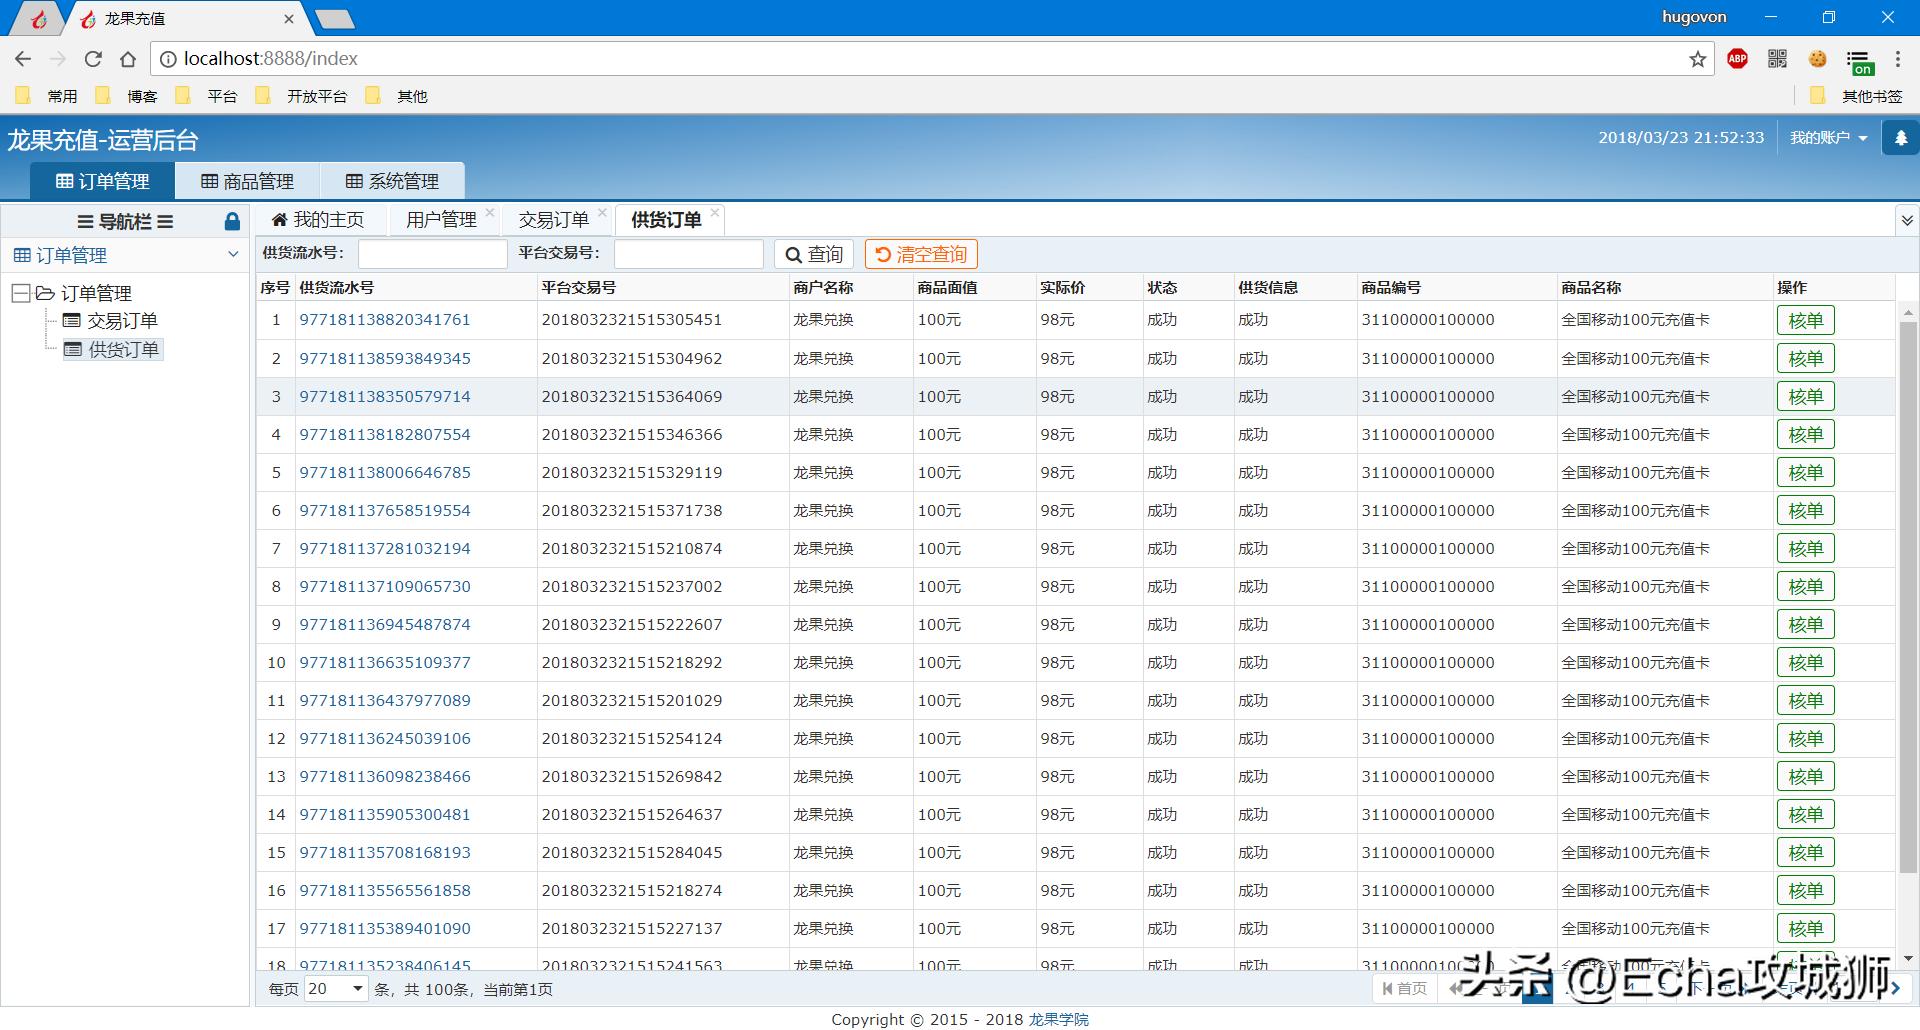The width and height of the screenshot is (1920, 1030).
Task: Switch to the 商品管理 tab
Action: point(247,181)
